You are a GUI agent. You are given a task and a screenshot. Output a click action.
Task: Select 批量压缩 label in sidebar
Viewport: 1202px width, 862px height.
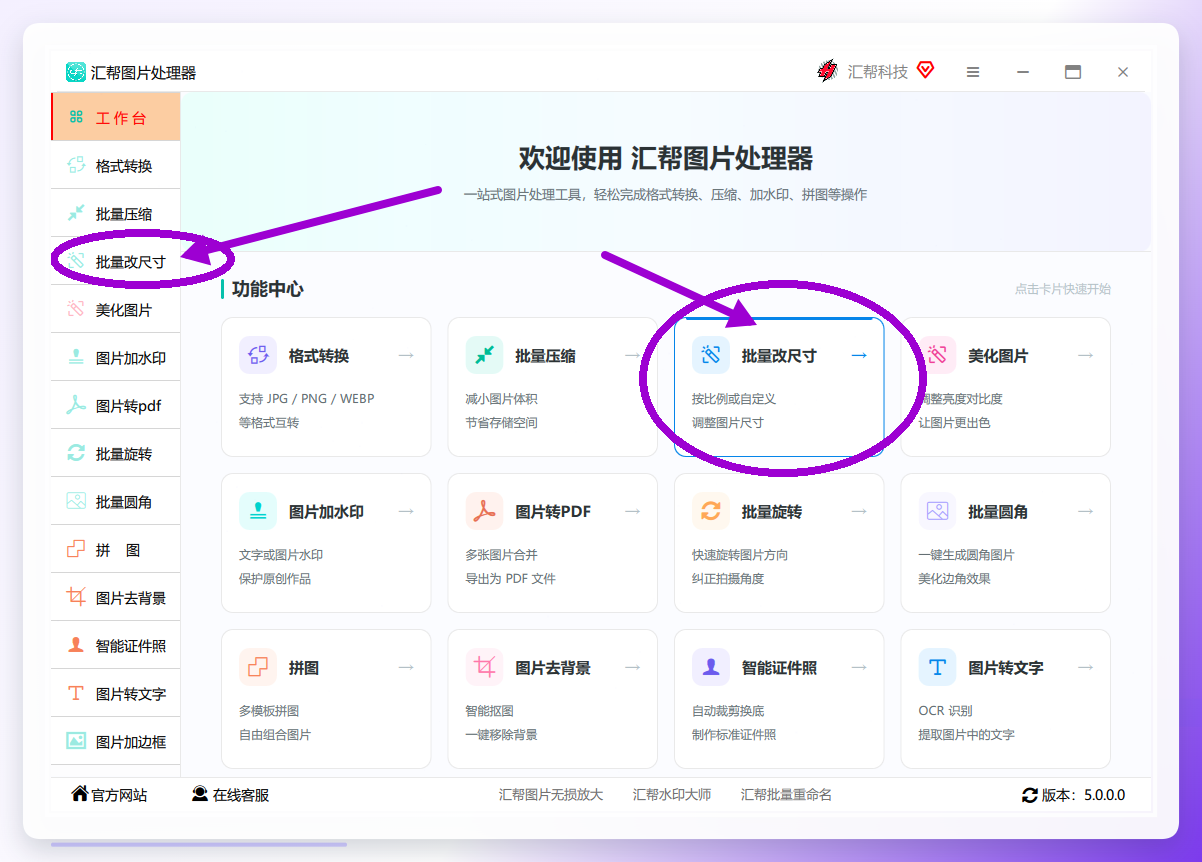124,214
